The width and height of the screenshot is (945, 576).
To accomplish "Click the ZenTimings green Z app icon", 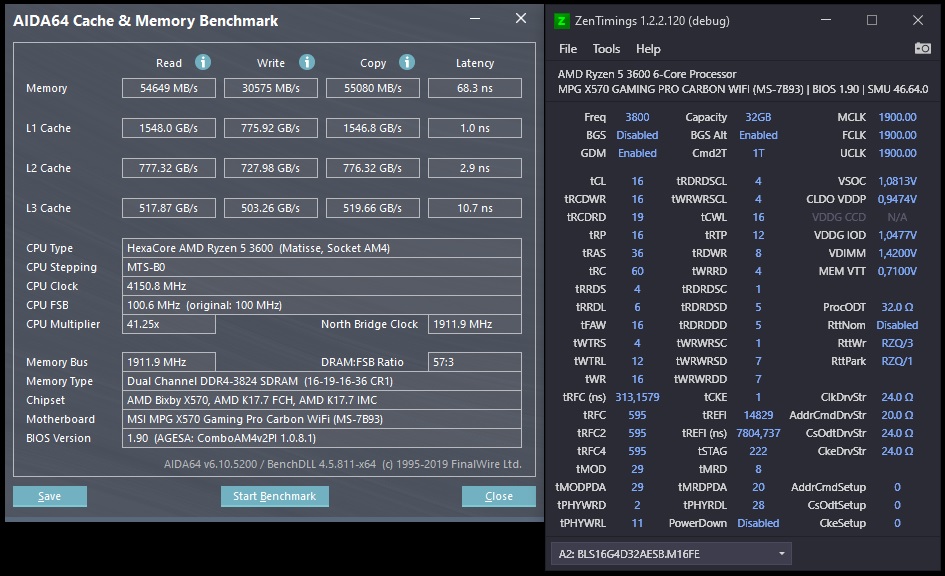I will tap(561, 21).
